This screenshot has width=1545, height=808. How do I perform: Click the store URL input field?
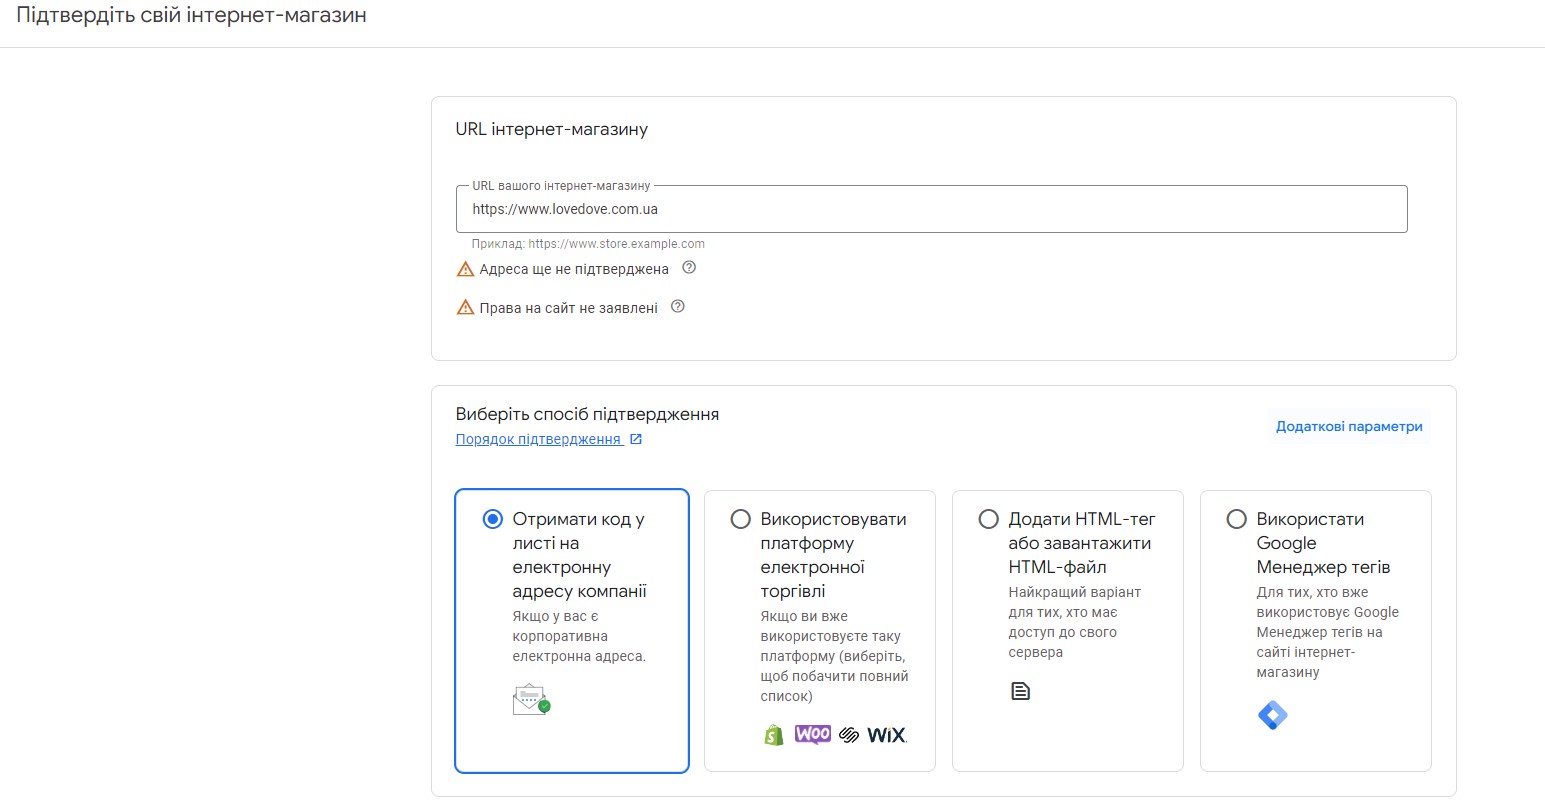click(x=931, y=209)
